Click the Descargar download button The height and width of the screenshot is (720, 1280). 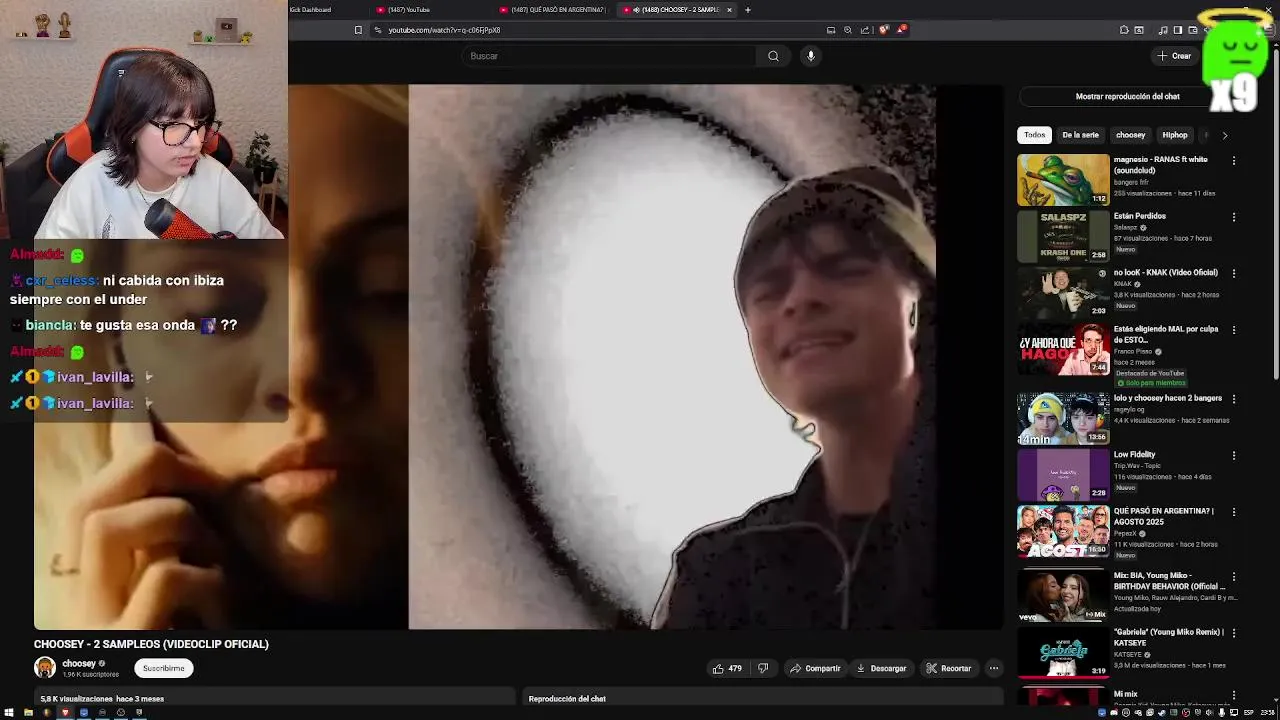pos(880,668)
